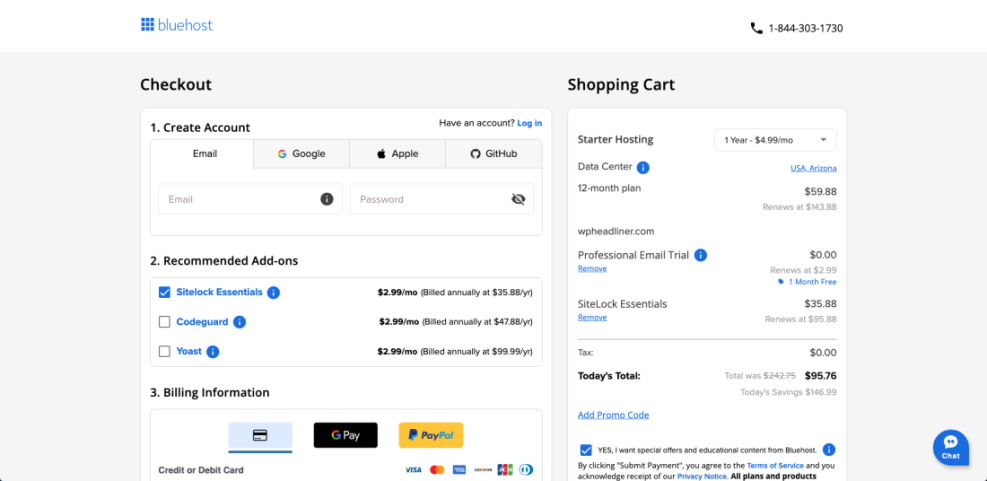Click the Yoast add-on label
This screenshot has width=987, height=481.
(189, 351)
